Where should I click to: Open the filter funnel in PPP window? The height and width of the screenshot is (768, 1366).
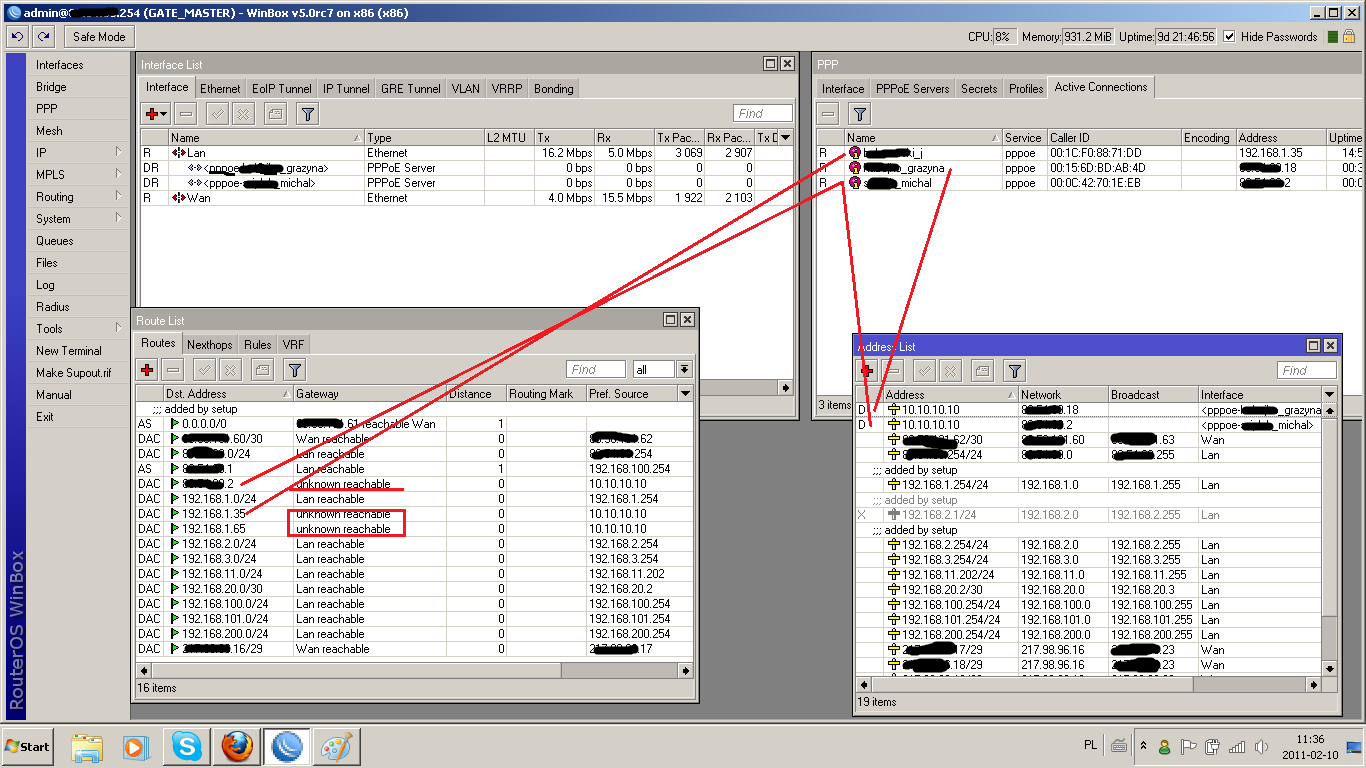859,113
